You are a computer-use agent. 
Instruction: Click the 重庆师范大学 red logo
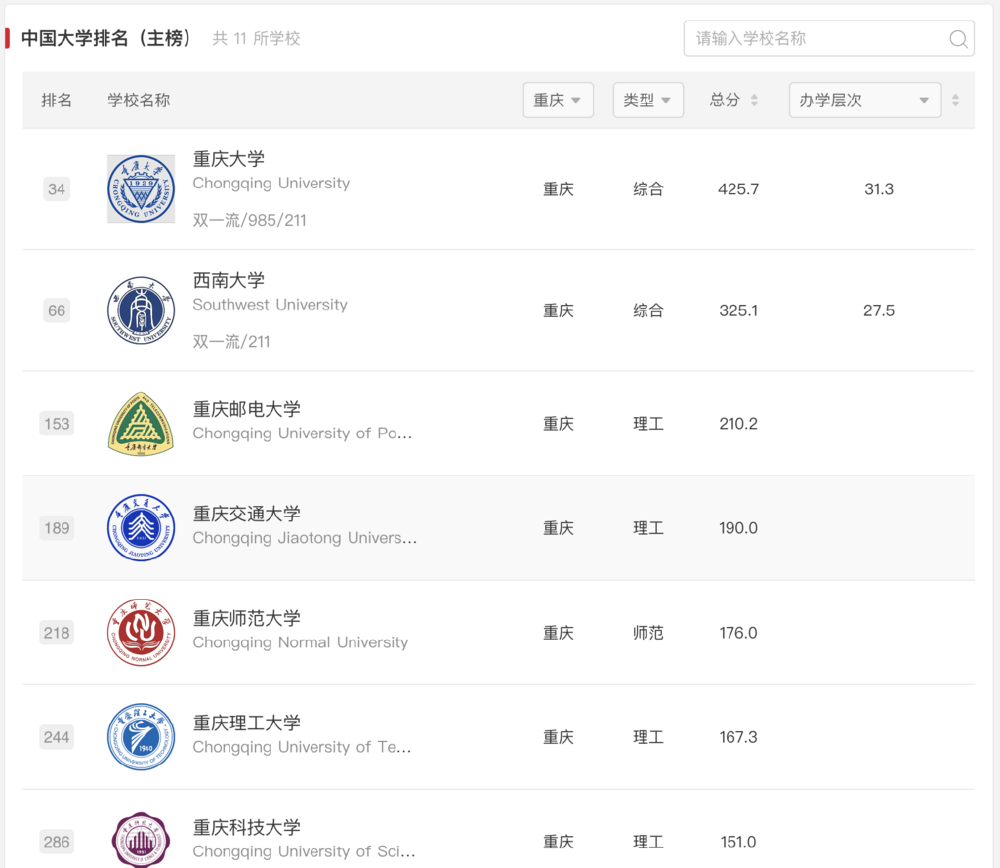pyautogui.click(x=141, y=633)
